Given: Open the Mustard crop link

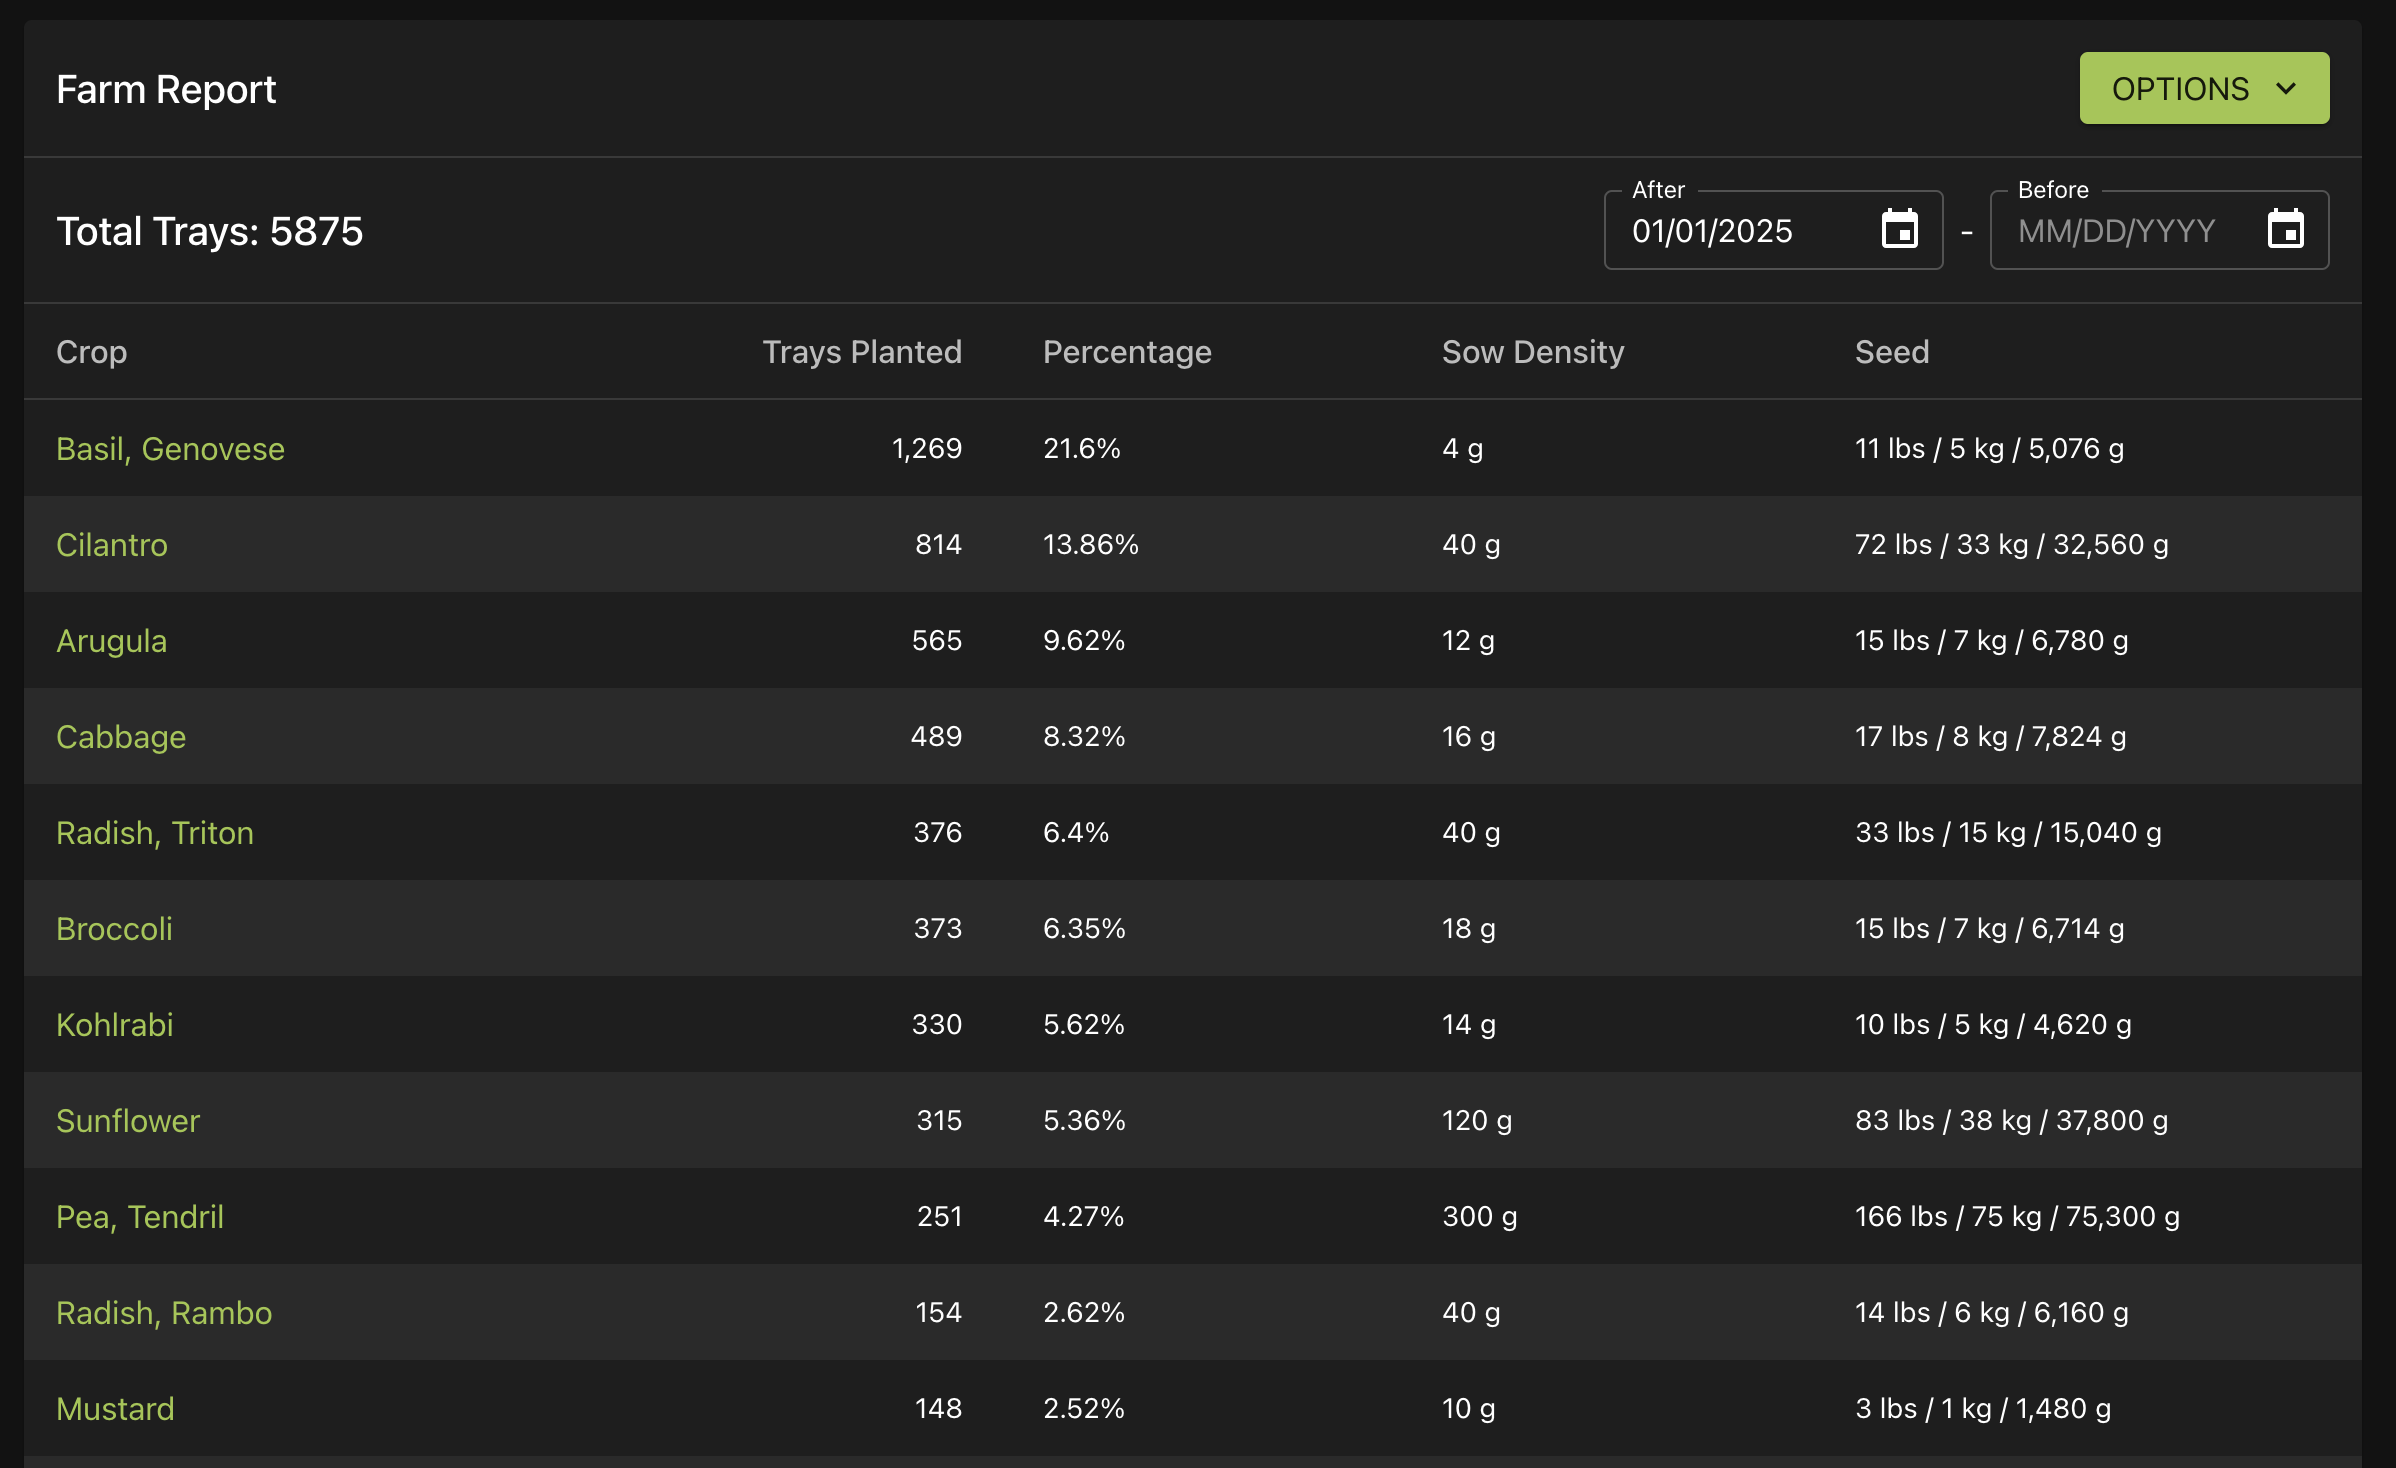Looking at the screenshot, I should pos(116,1409).
